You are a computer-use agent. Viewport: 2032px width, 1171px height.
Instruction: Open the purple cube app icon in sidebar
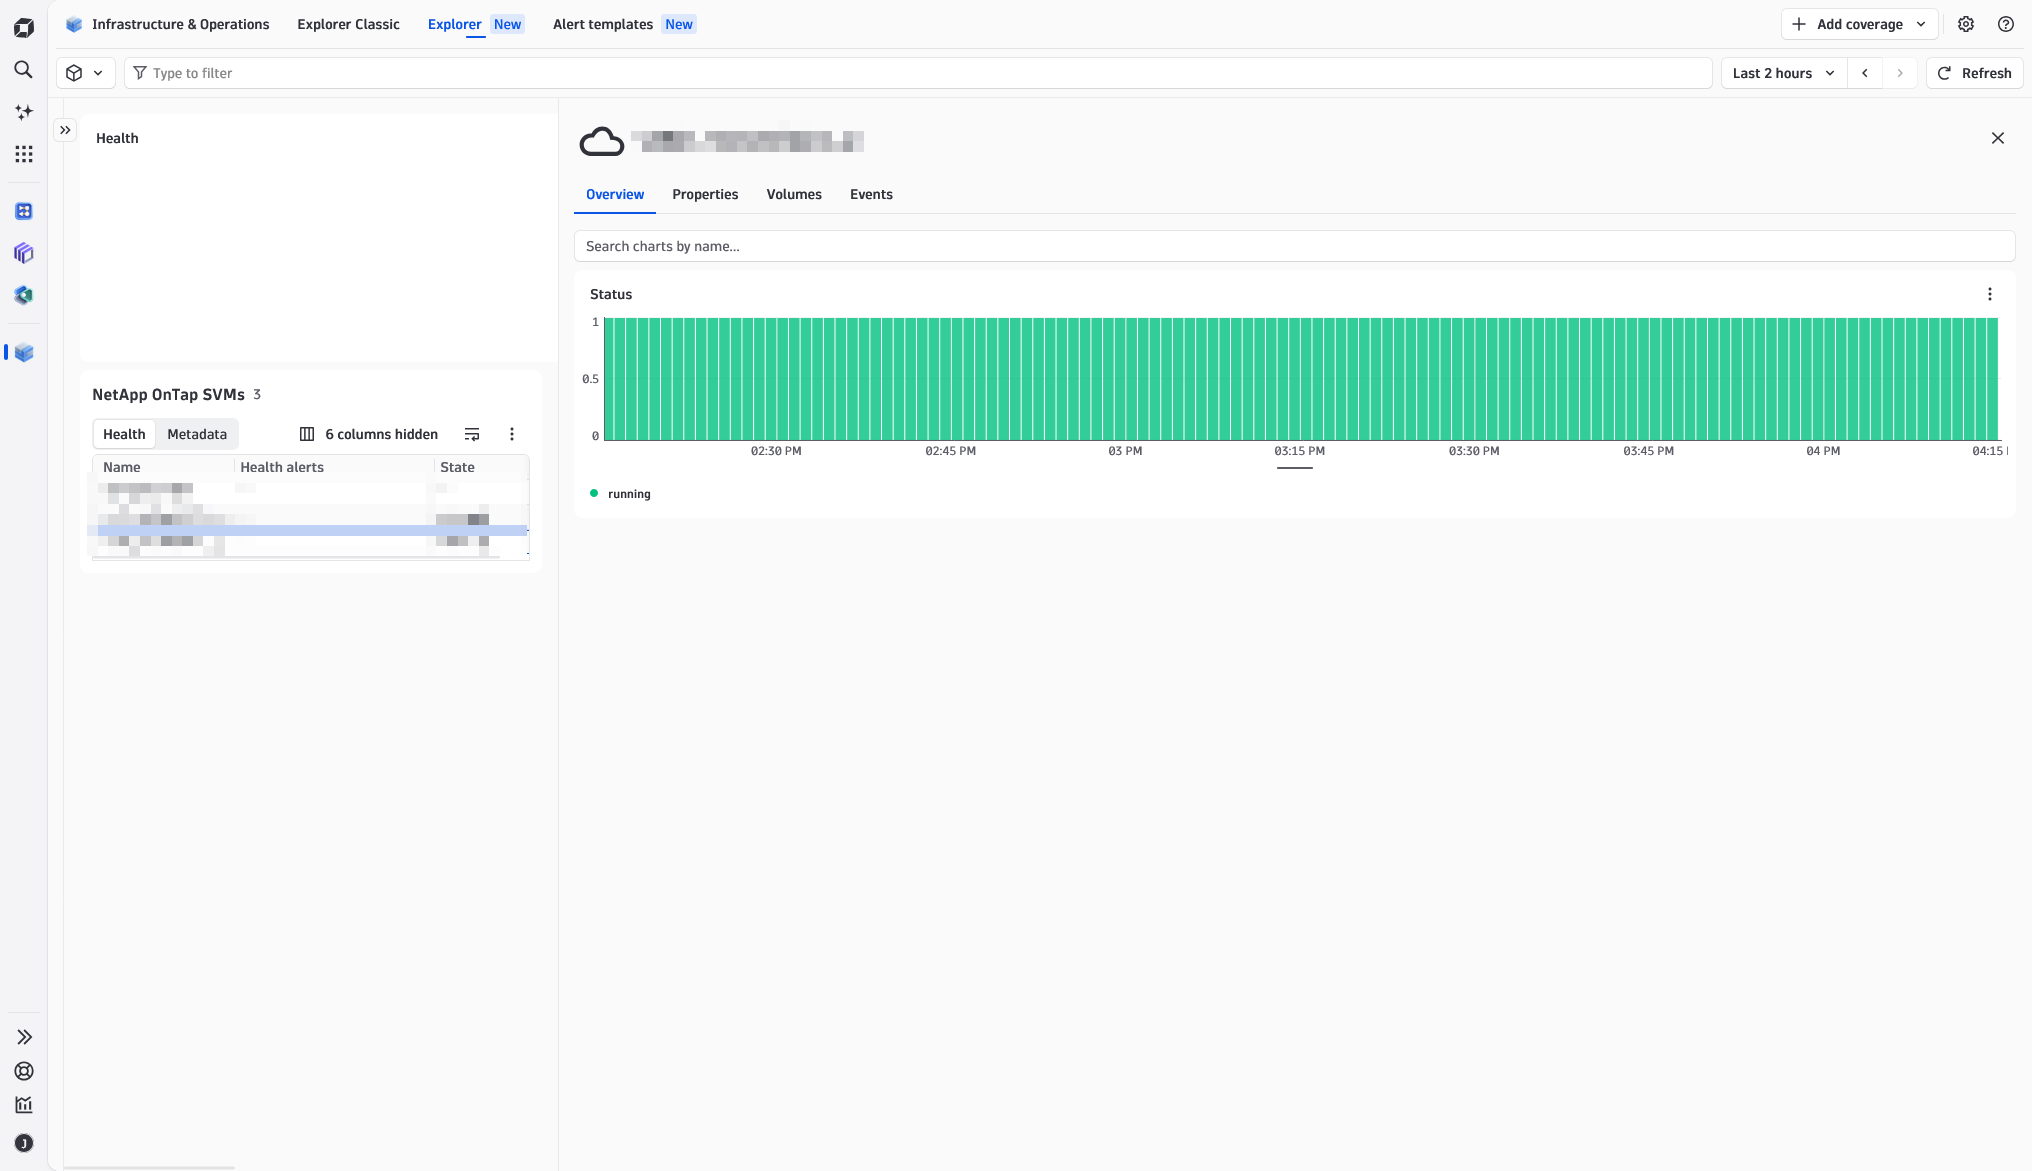24,253
